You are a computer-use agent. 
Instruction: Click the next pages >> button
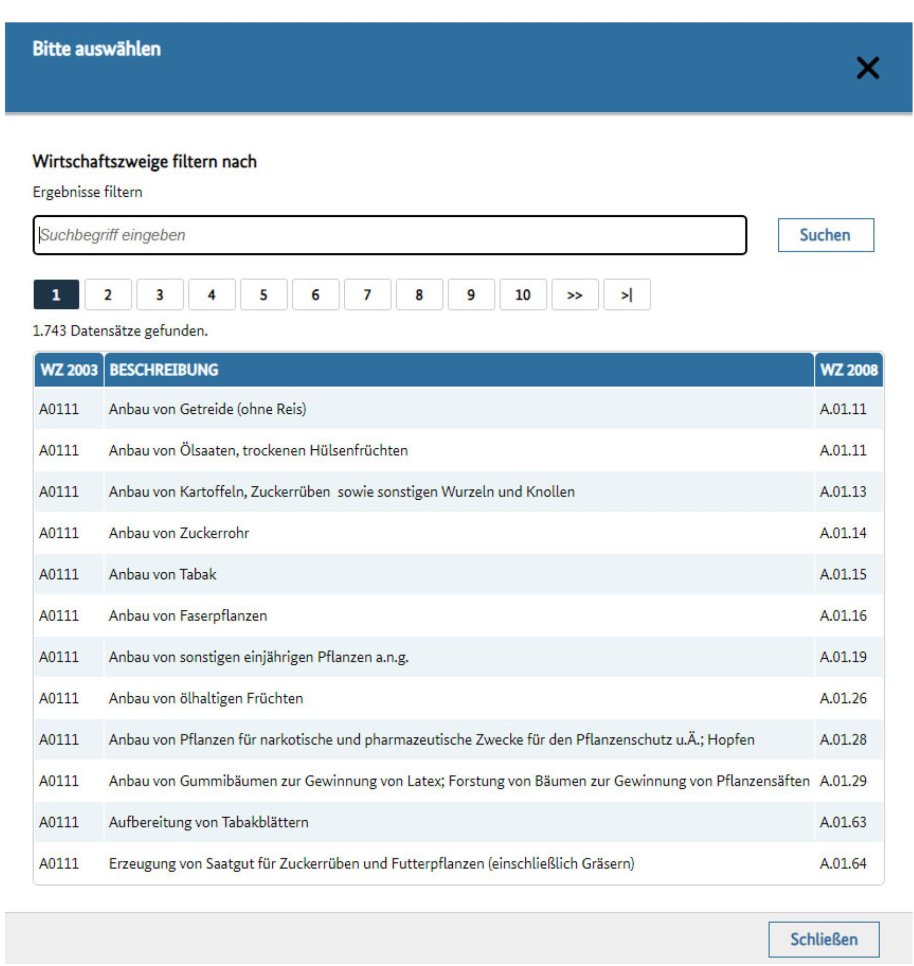click(575, 295)
